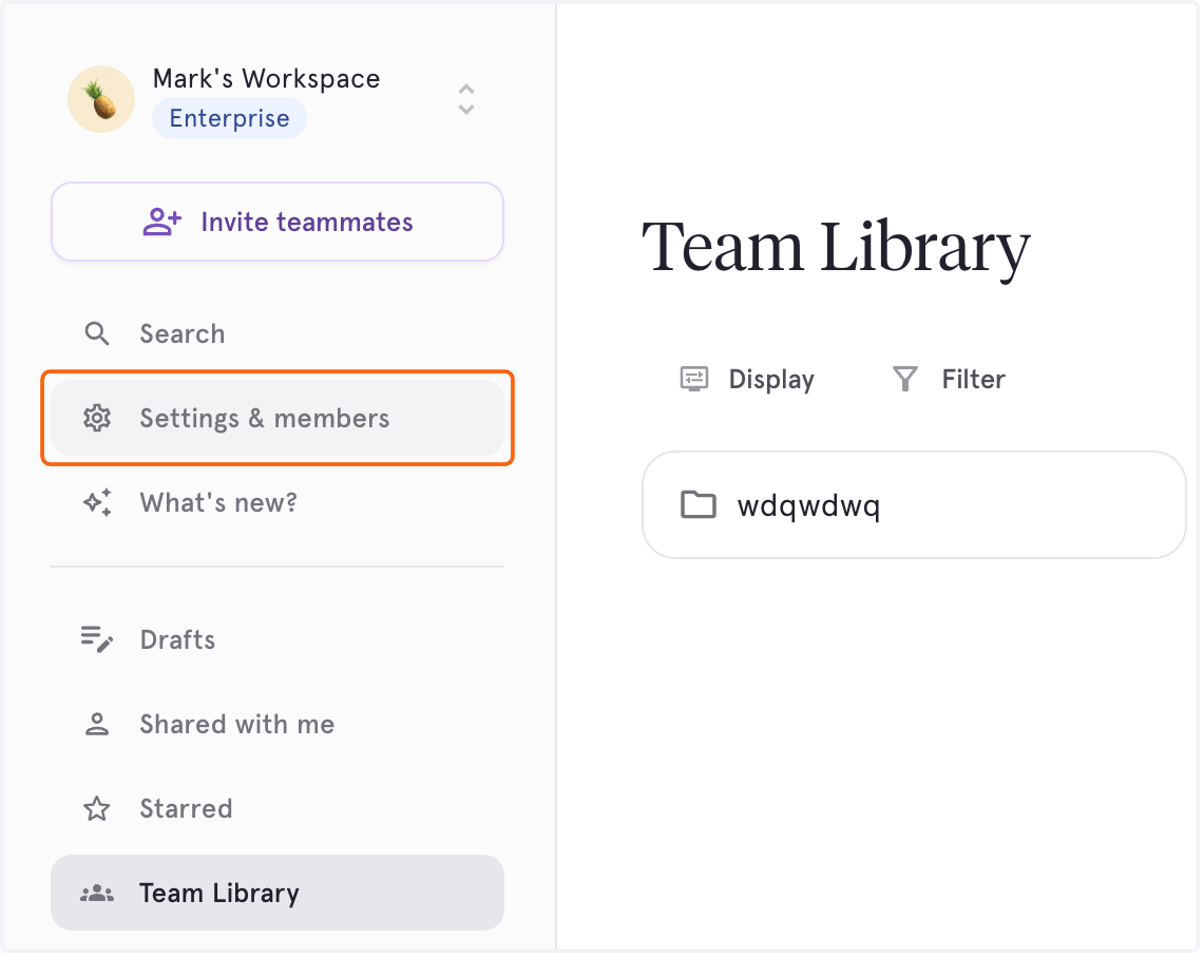Click the magnifying glass search icon
Viewport: 1200px width, 953px height.
click(97, 333)
